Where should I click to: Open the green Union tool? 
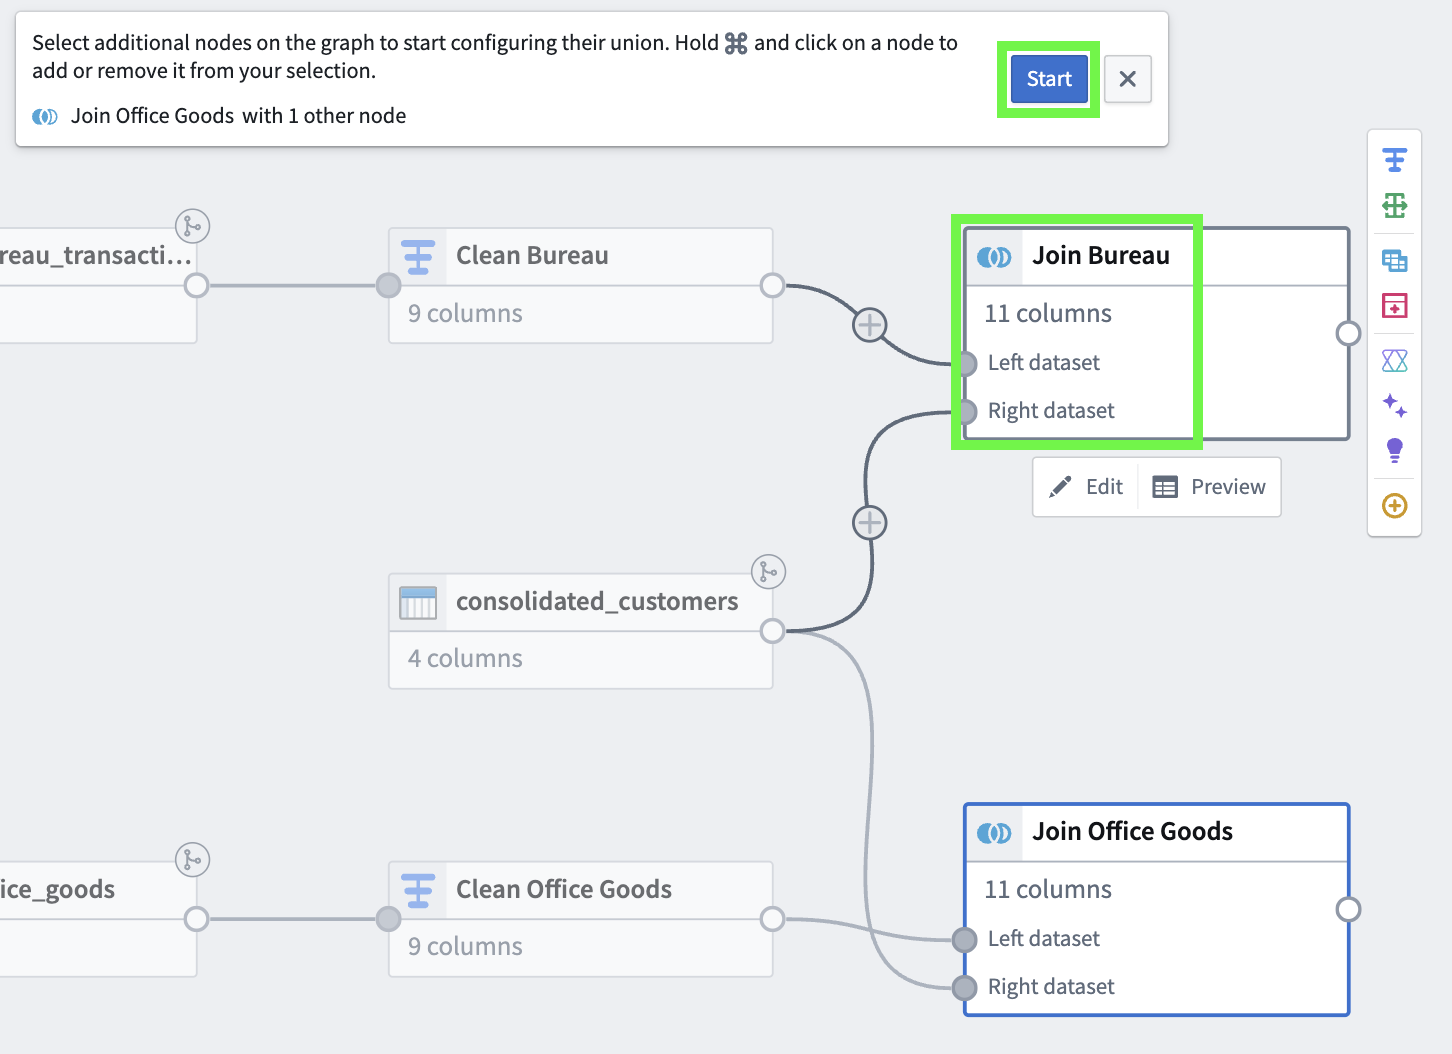(1394, 207)
